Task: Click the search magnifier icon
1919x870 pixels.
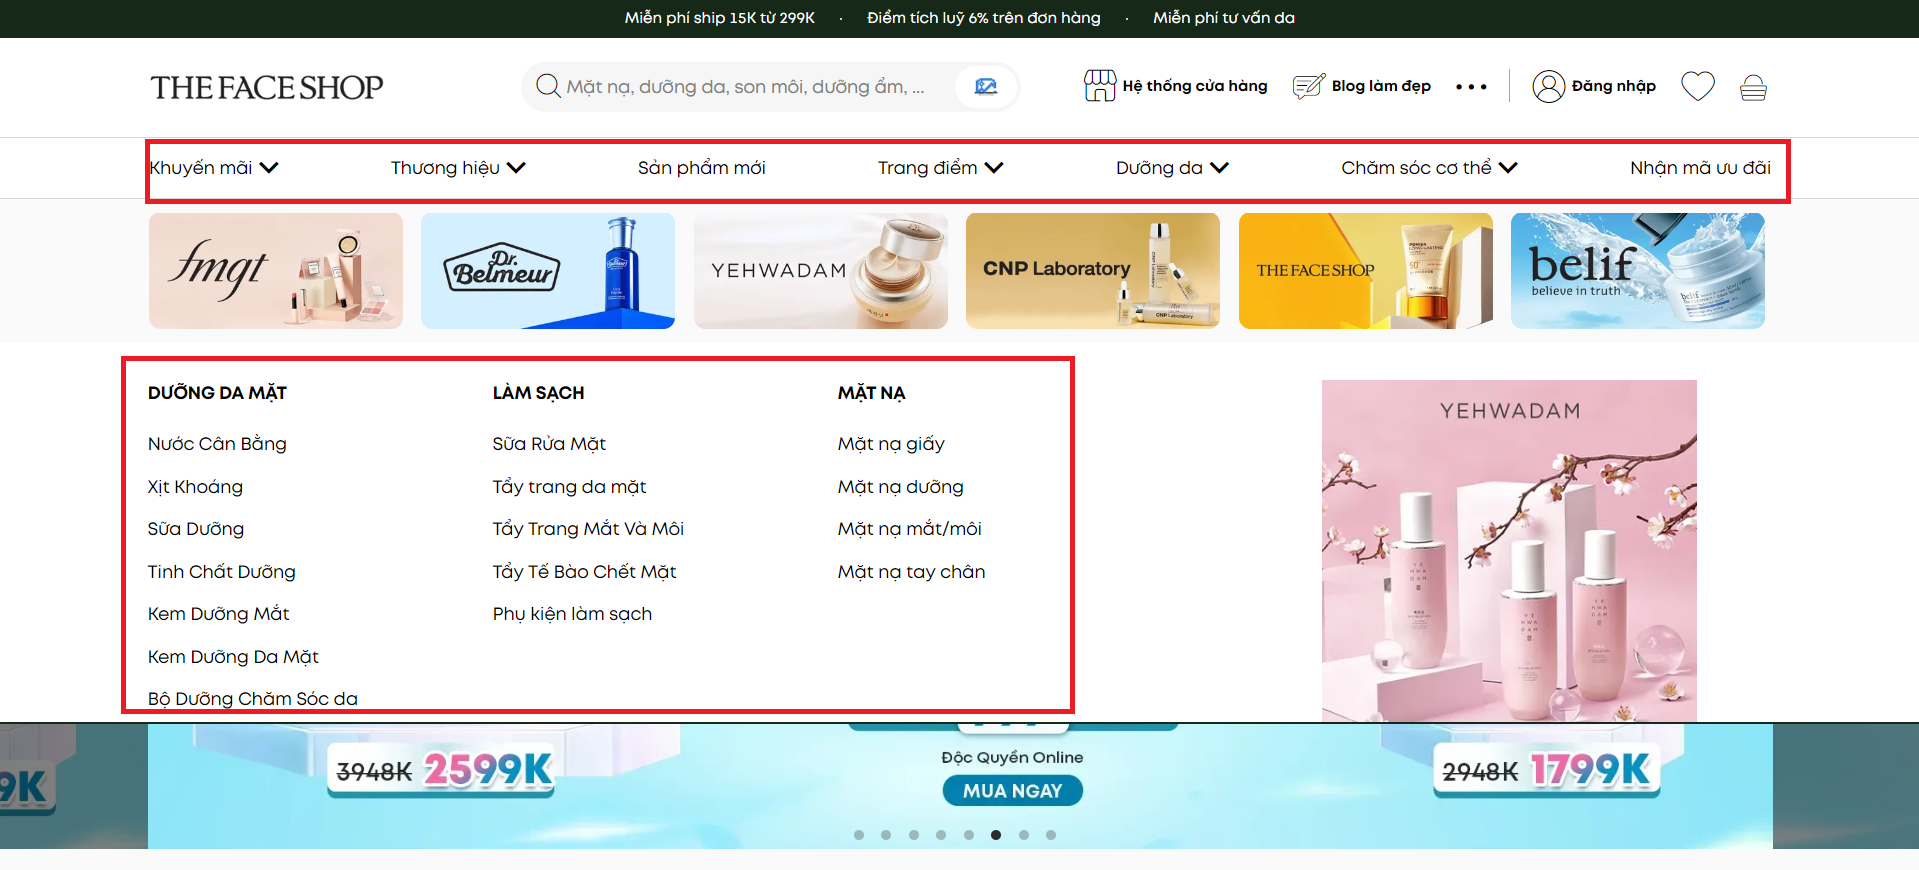Action: pyautogui.click(x=548, y=86)
